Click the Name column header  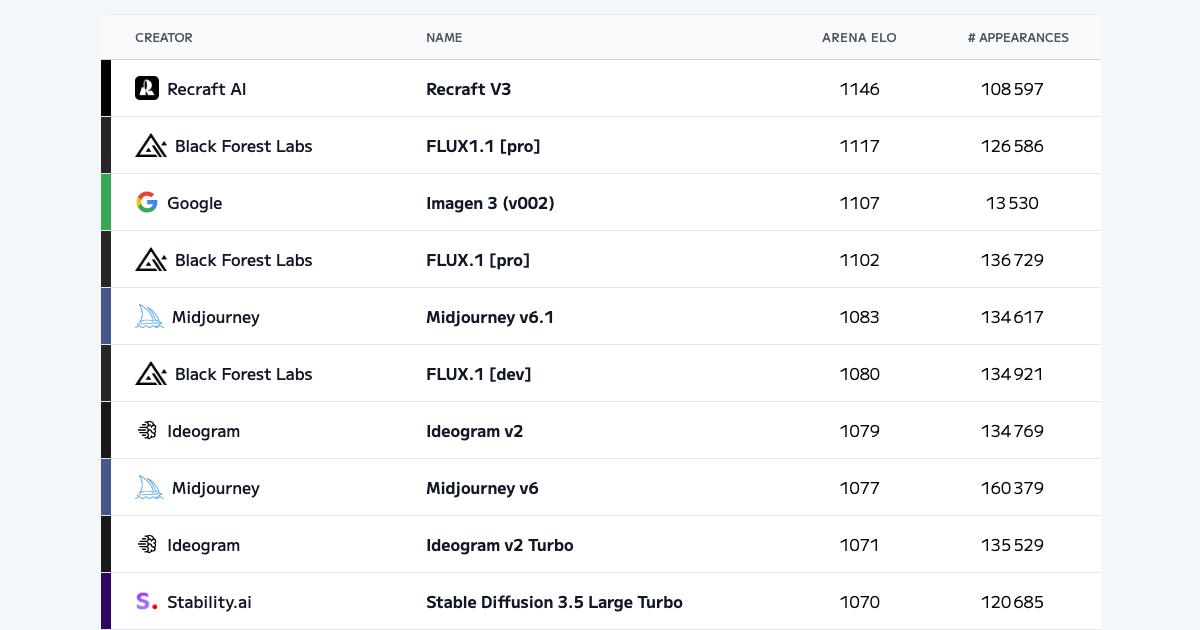tap(444, 38)
